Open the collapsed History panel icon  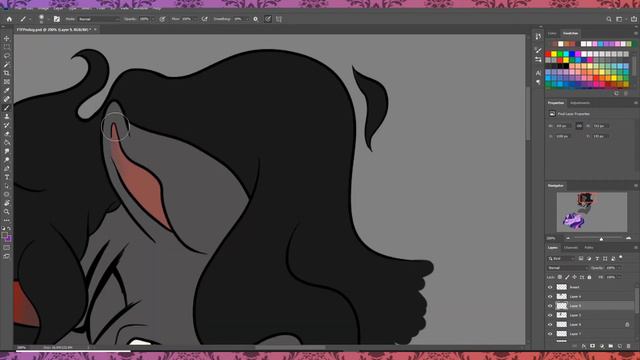click(x=538, y=36)
